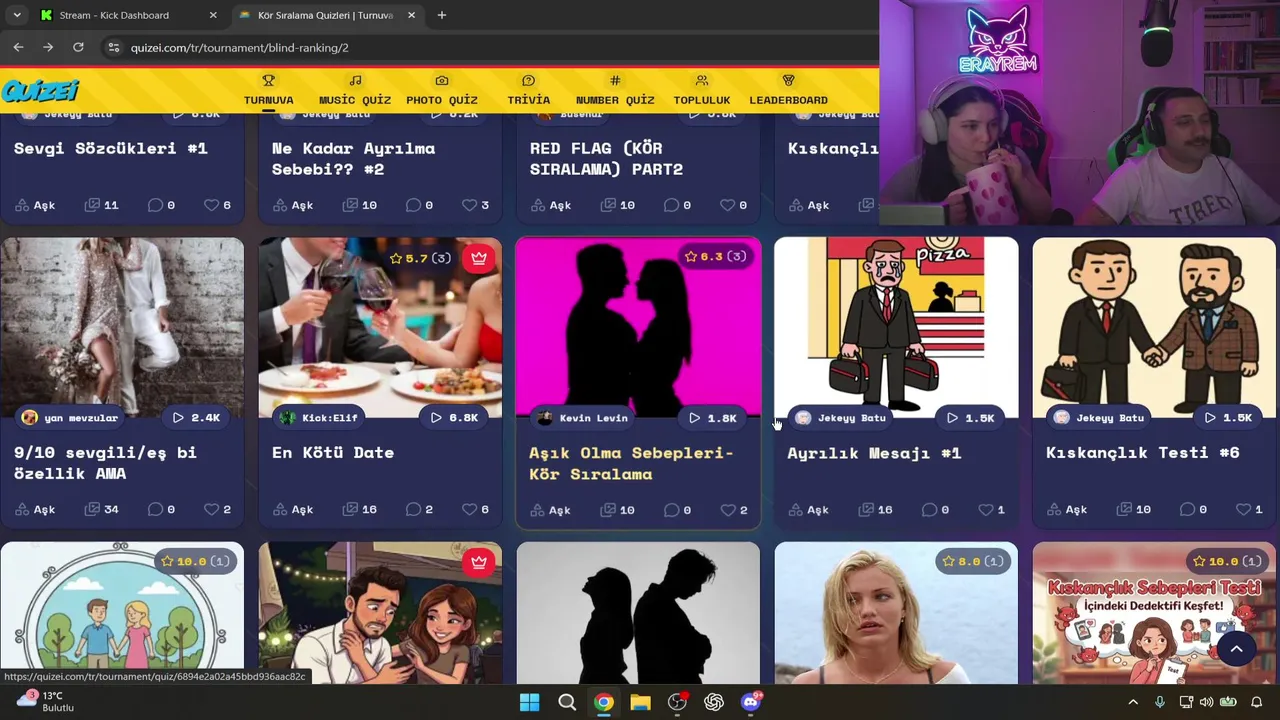Click author Kevin Levin
The height and width of the screenshot is (720, 1280).
pyautogui.click(x=583, y=417)
